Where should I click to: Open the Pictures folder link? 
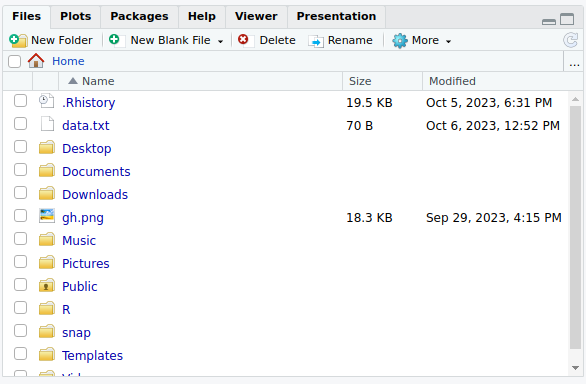pyautogui.click(x=86, y=264)
